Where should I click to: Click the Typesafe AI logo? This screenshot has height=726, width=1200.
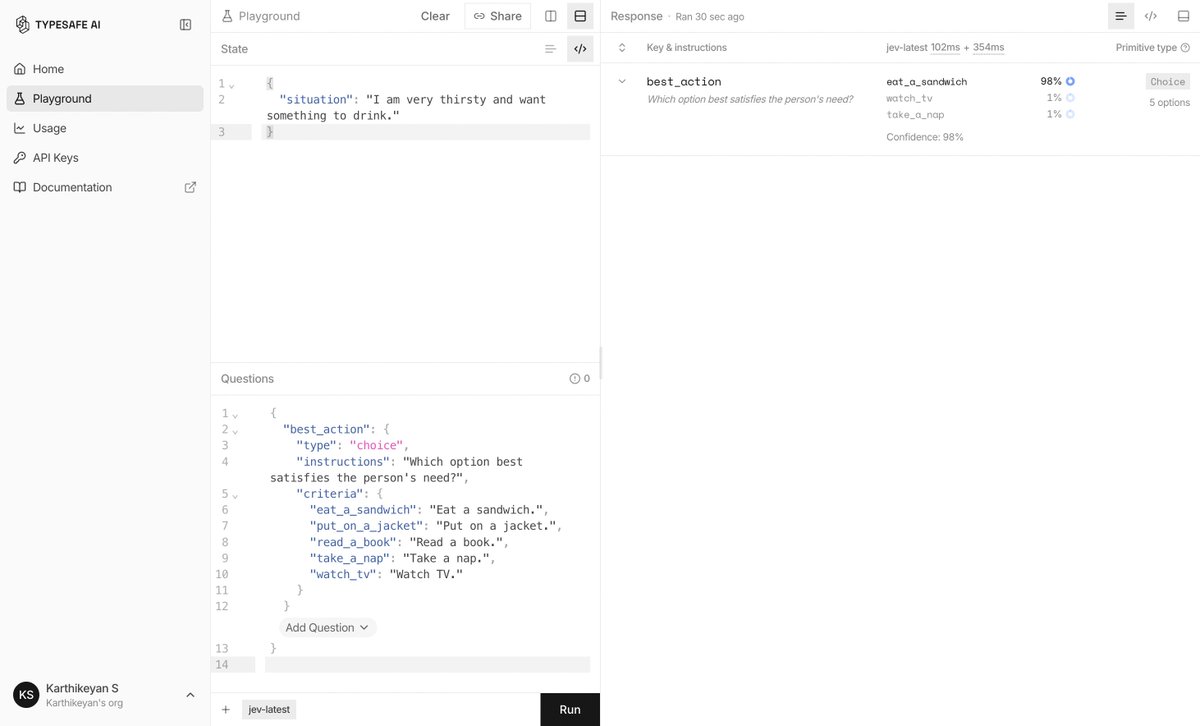(x=58, y=24)
